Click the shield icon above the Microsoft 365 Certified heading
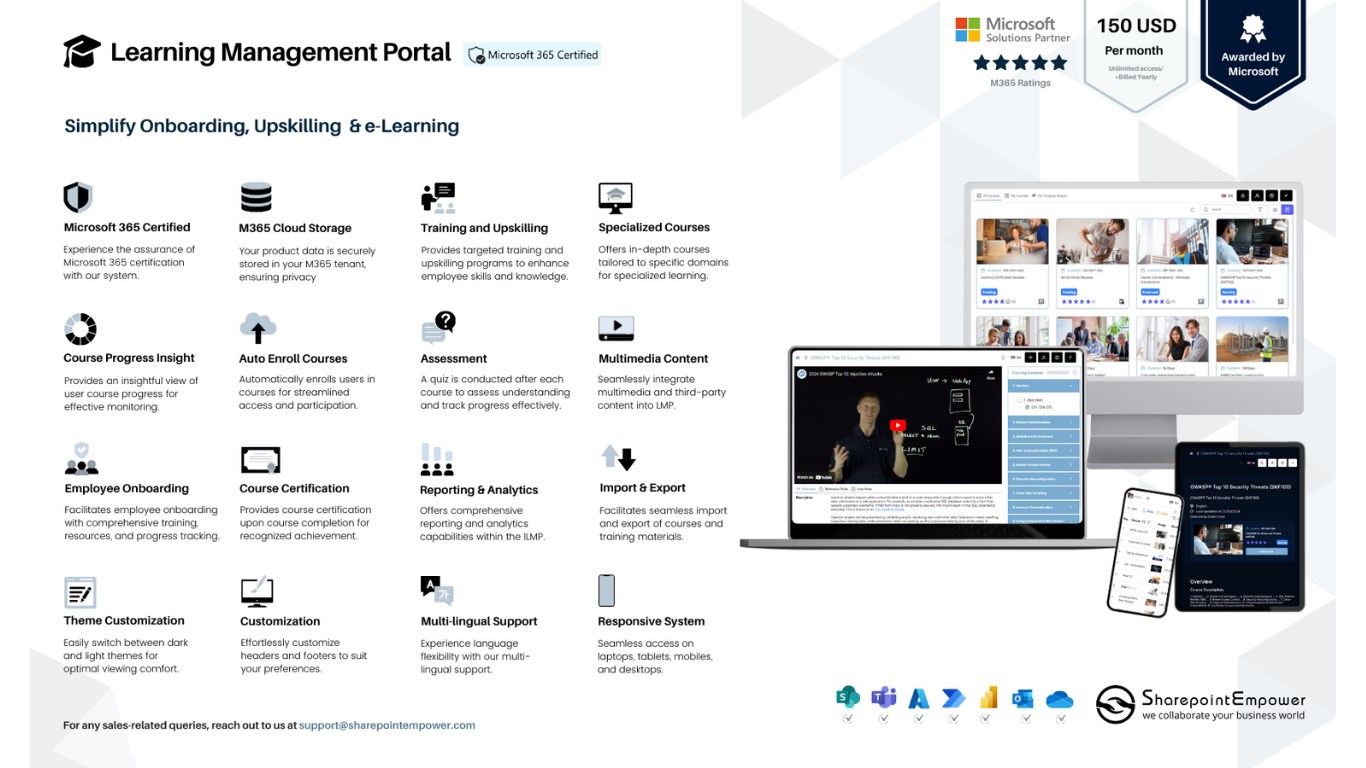1366x768 pixels. click(x=77, y=197)
